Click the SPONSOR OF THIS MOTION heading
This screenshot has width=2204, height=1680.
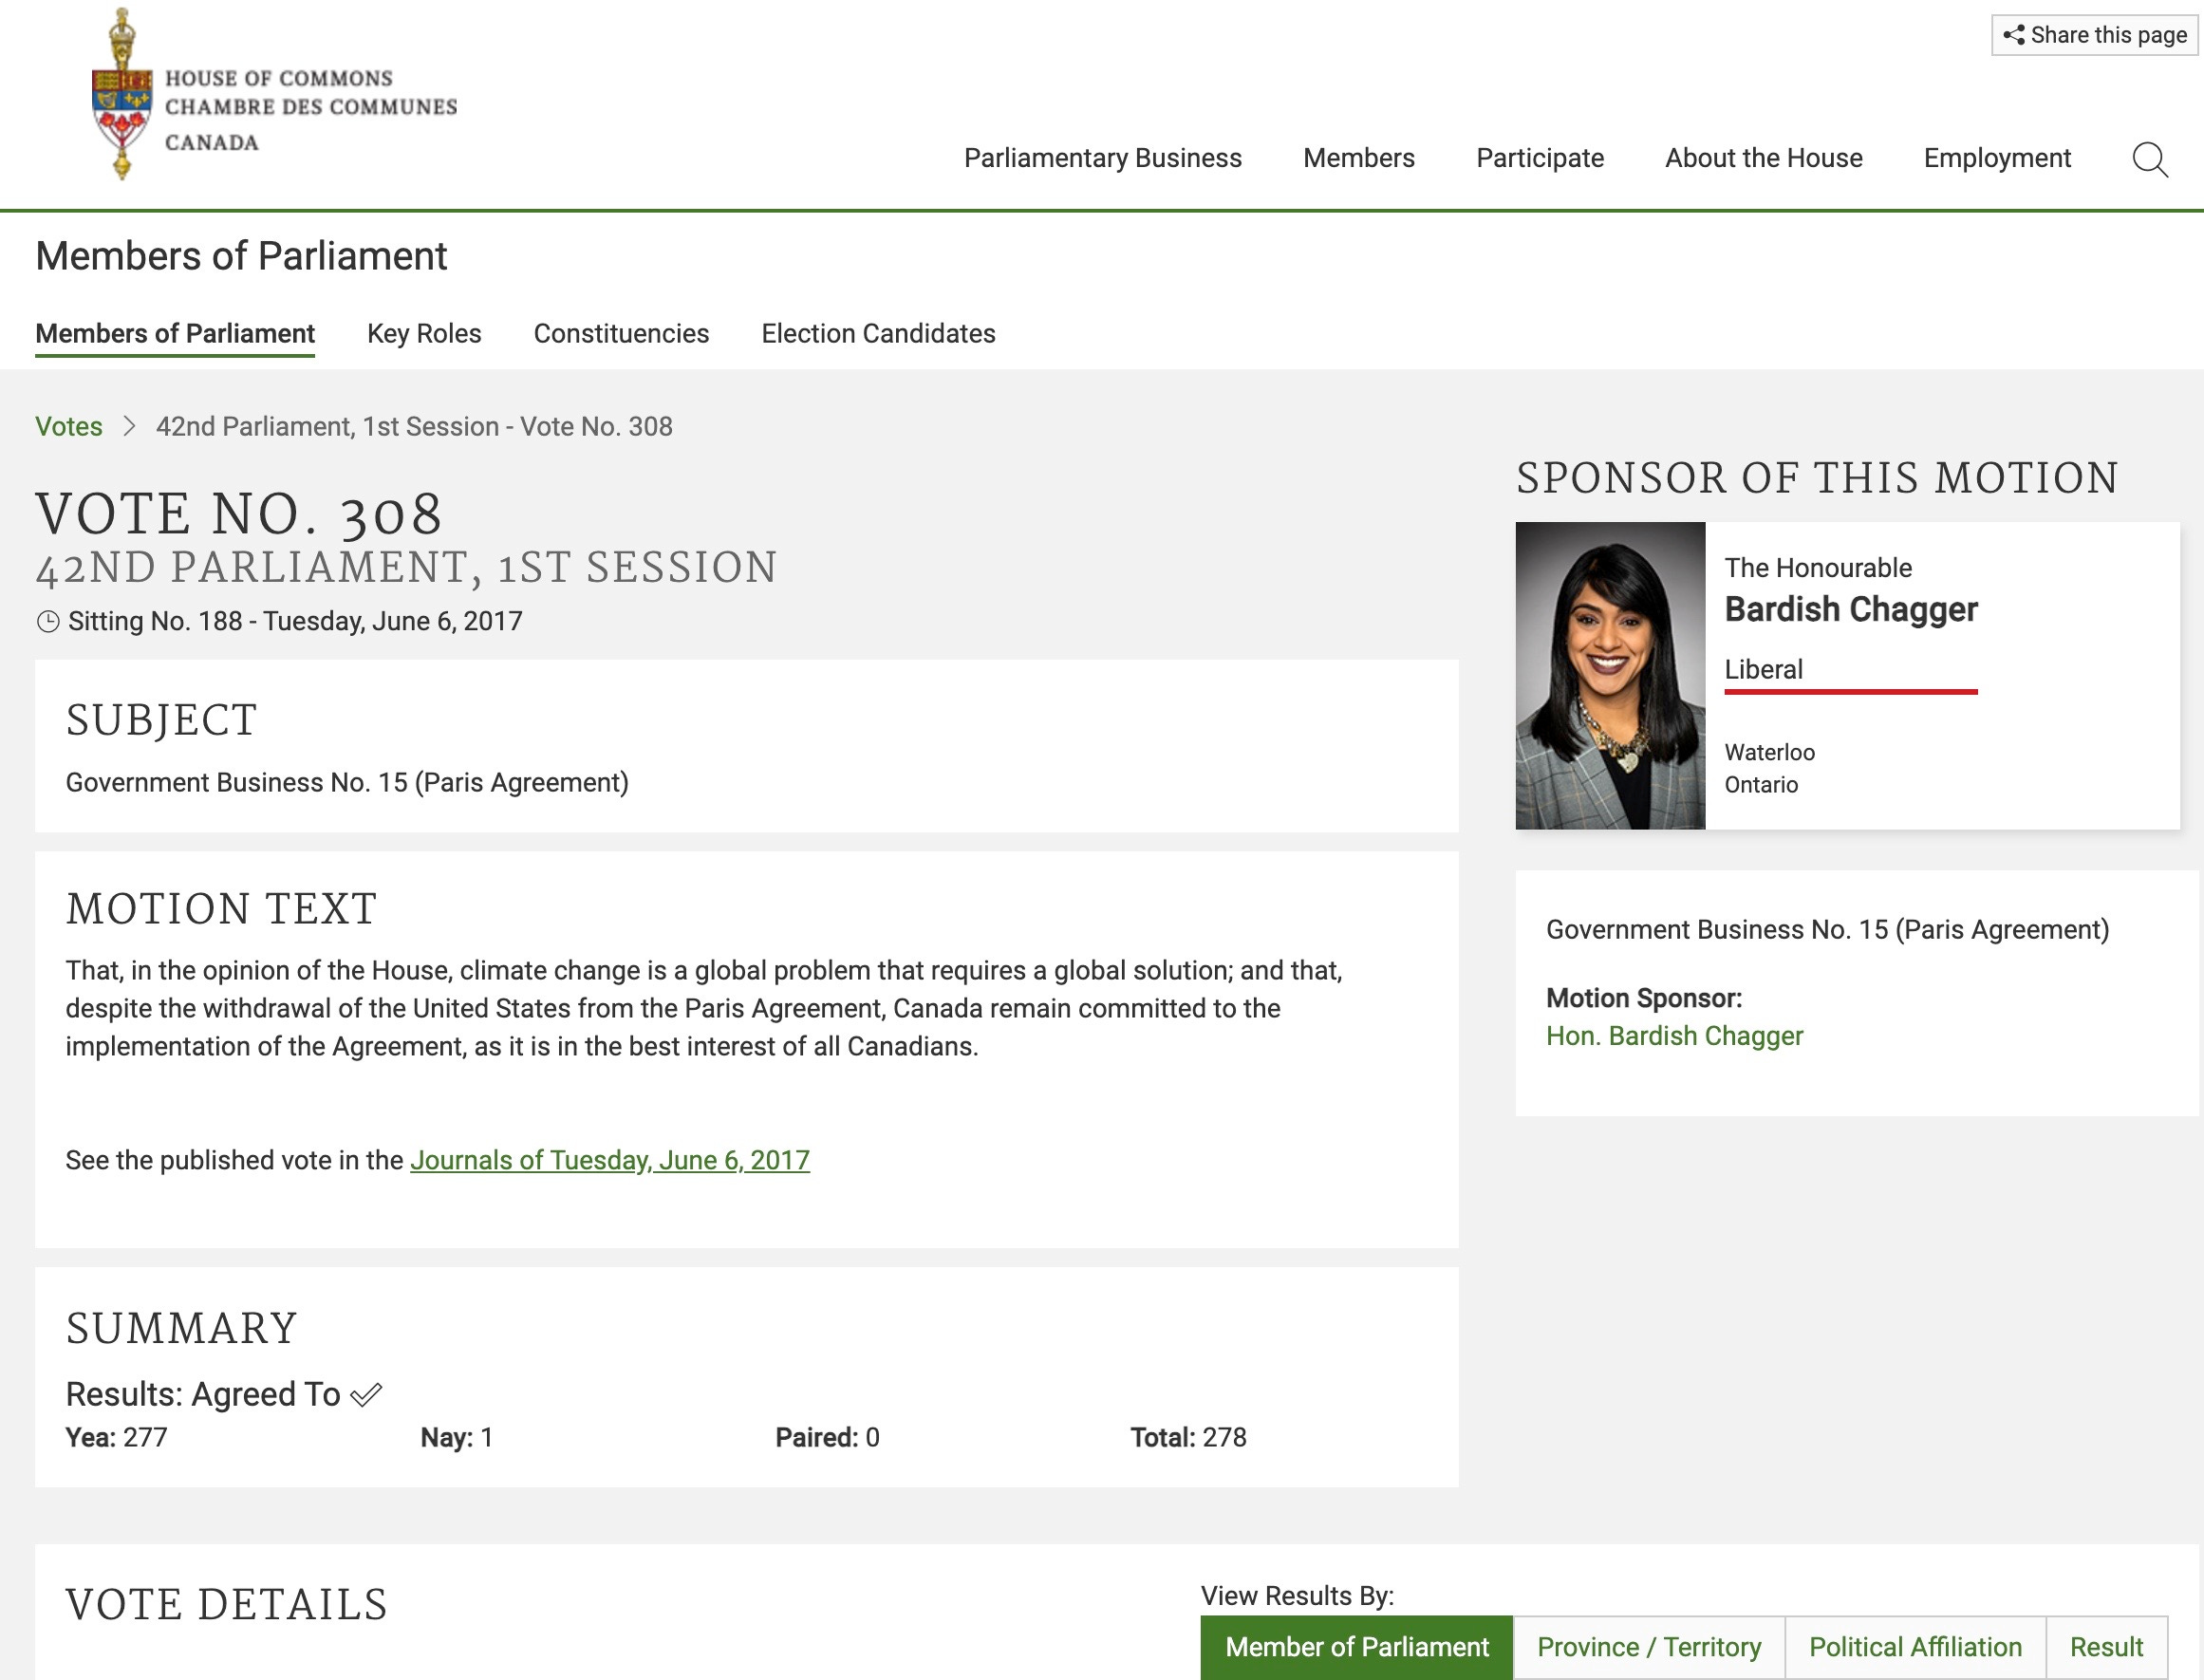[1817, 478]
